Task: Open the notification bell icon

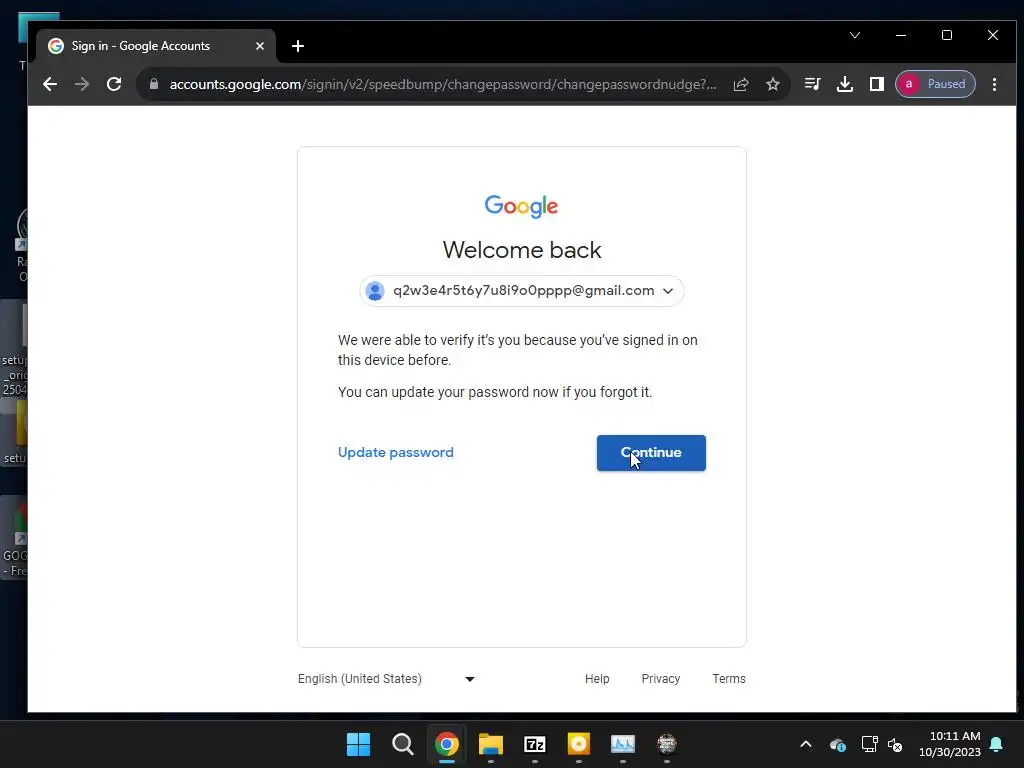Action: (x=997, y=744)
